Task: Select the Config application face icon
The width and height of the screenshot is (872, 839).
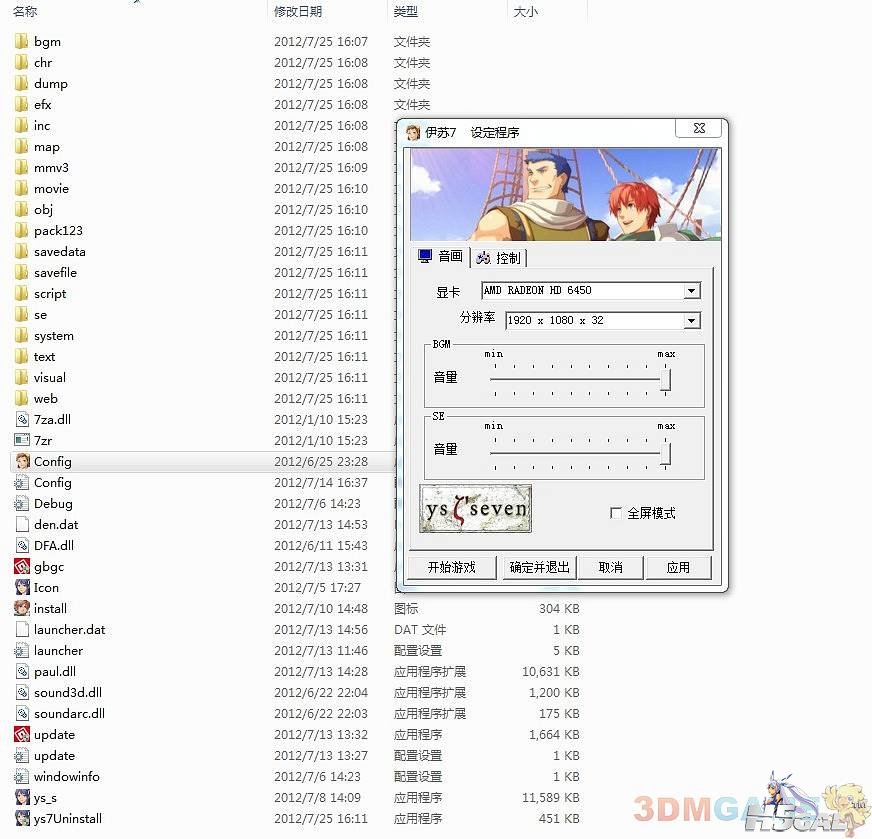Action: (22, 461)
